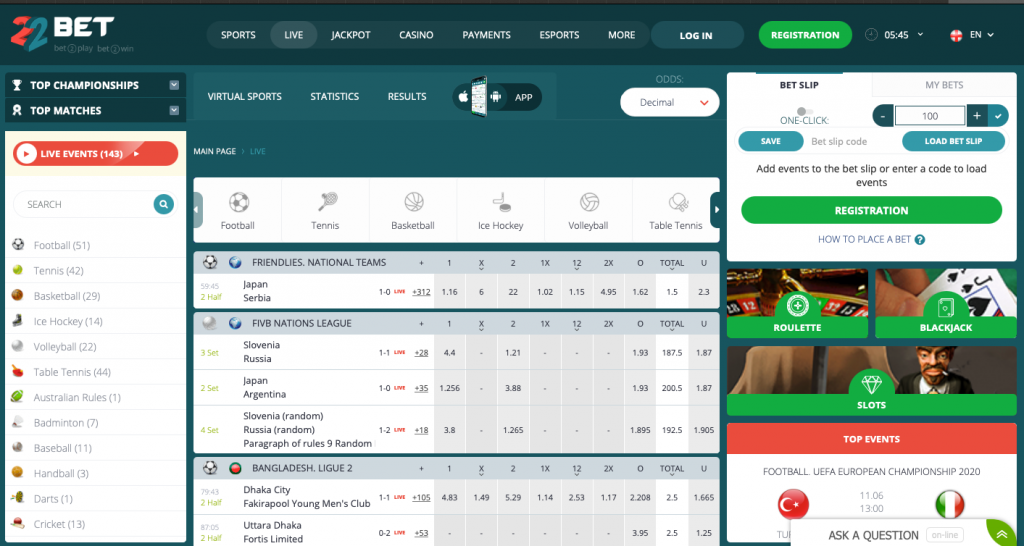Expand +35 markets for Japan Argentina
Screen dimensions: 1024x546
421,388
